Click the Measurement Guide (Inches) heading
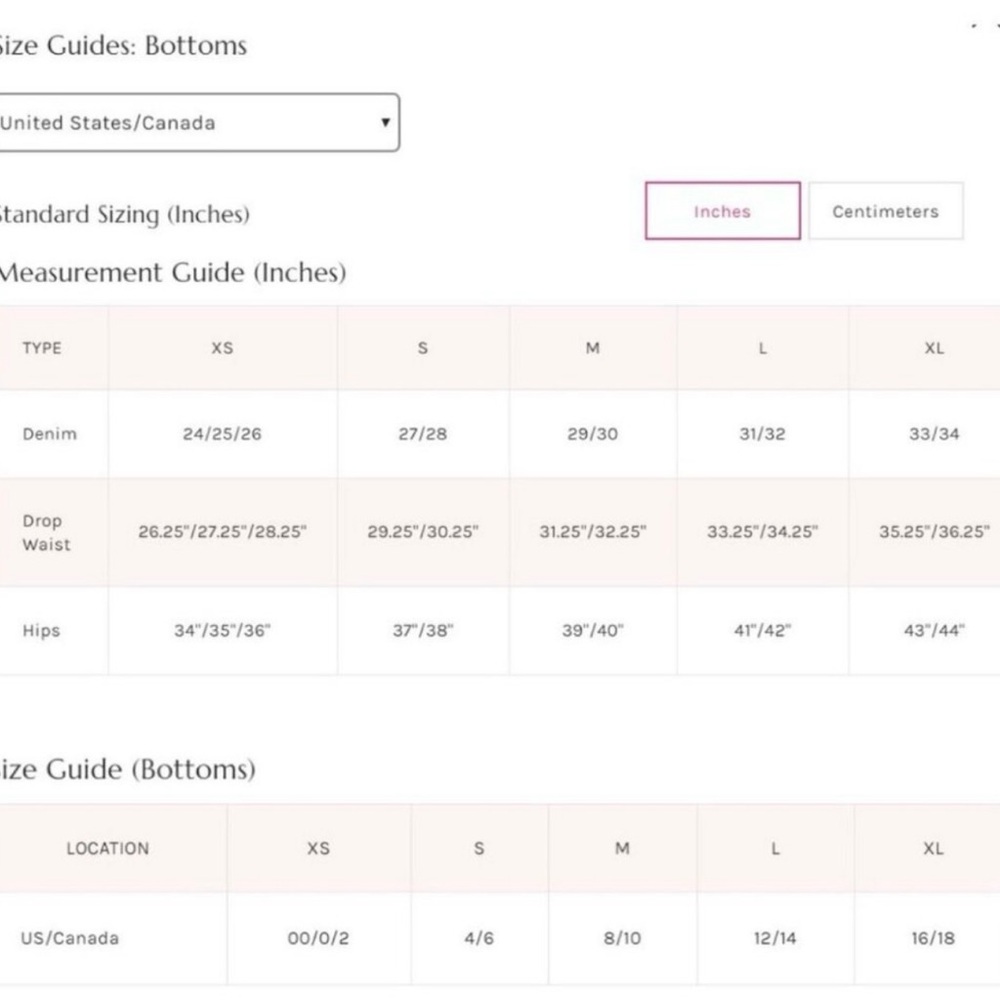Viewport: 1000px width, 1000px height. (x=173, y=272)
